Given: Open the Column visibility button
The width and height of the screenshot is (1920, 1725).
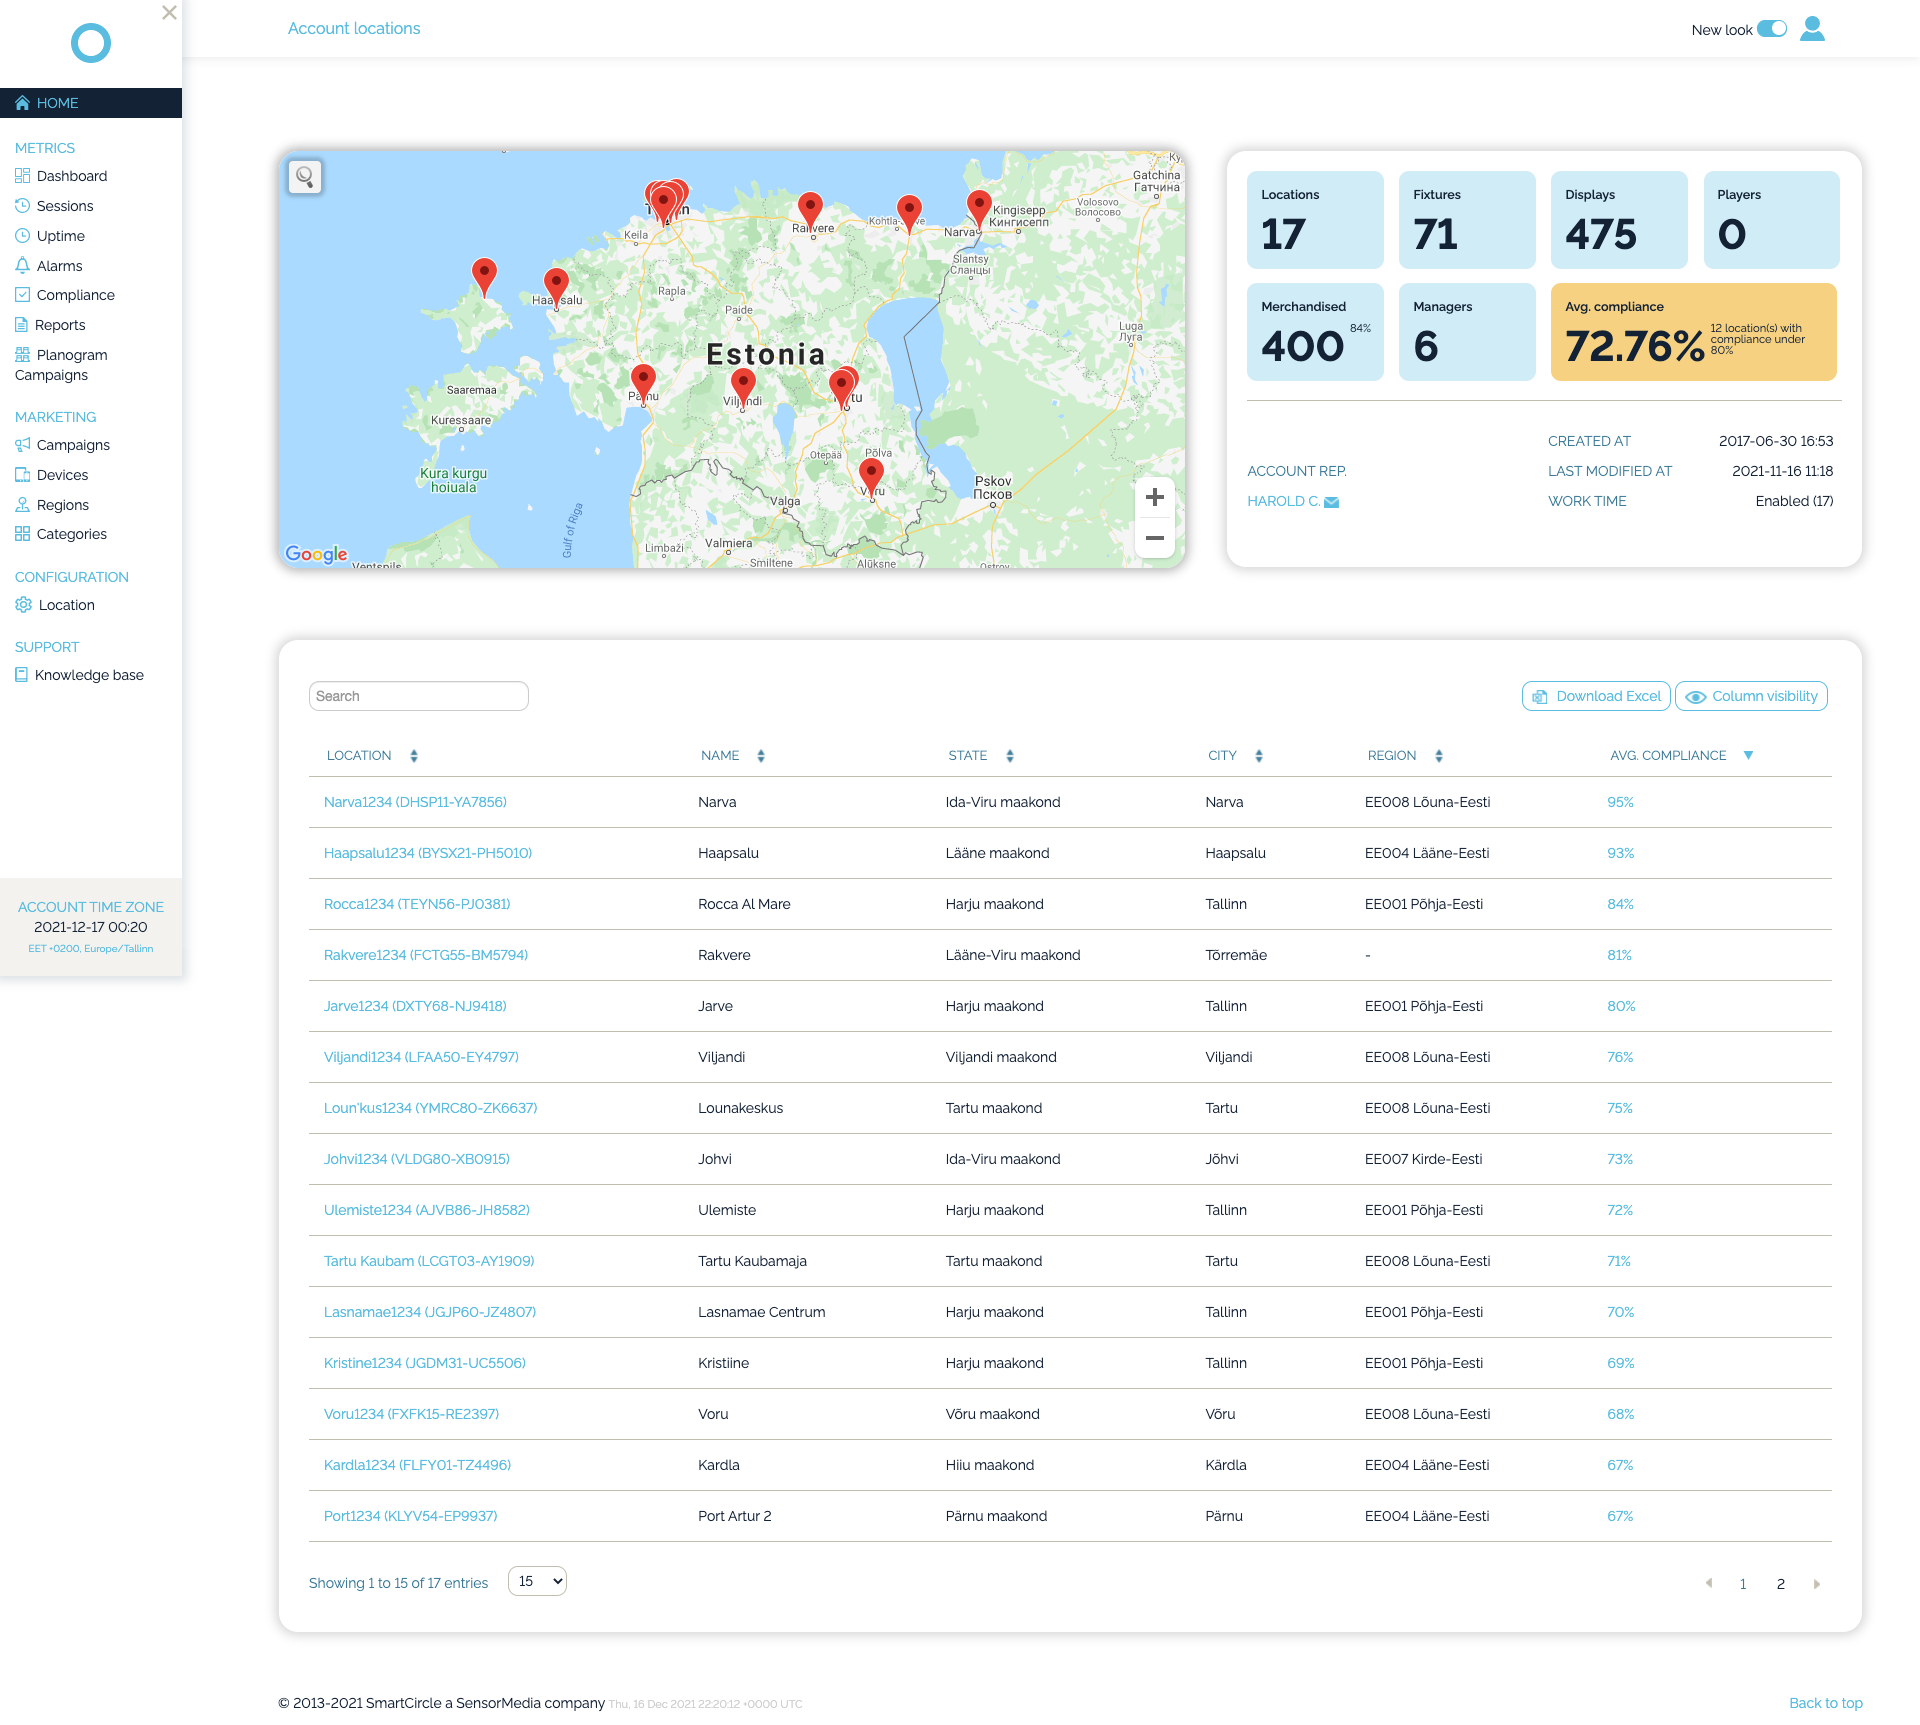Looking at the screenshot, I should click(1751, 696).
